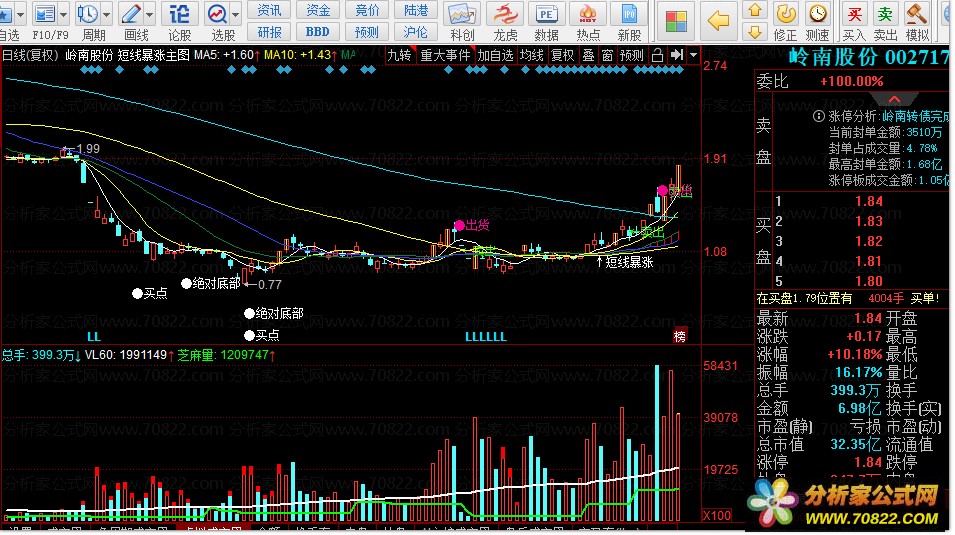Click the X100 volume scale box
The width and height of the screenshot is (955, 535).
[x=717, y=515]
